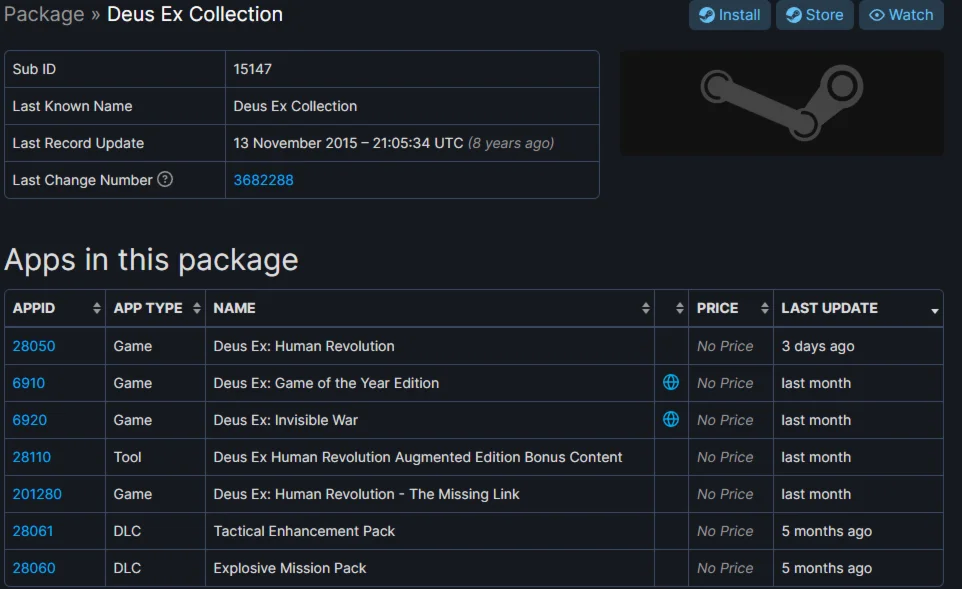Open change number 3682288 link
962x589 pixels.
[x=263, y=180]
